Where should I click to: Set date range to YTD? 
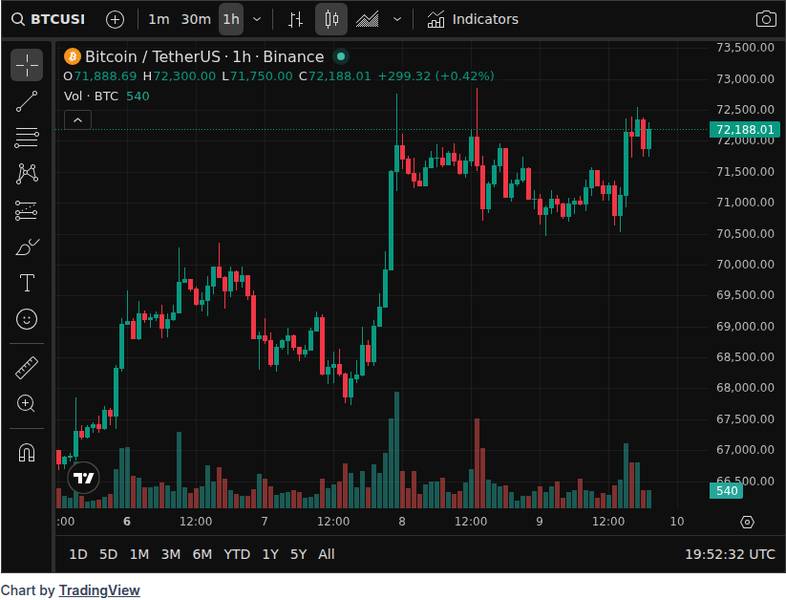tap(237, 554)
